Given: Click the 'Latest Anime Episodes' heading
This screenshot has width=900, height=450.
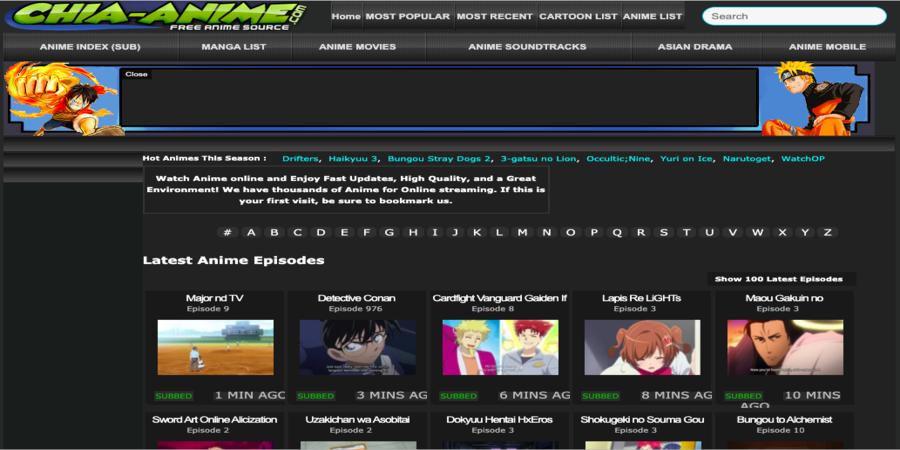Looking at the screenshot, I should pos(234,261).
